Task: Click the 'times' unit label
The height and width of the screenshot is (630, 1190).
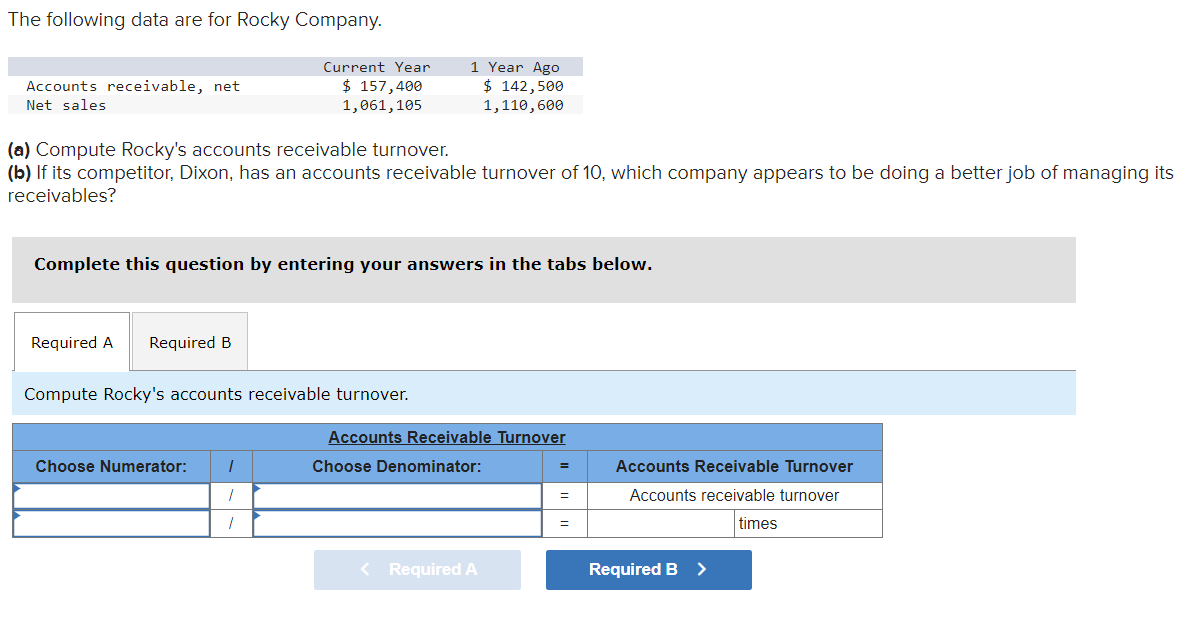Action: [x=758, y=524]
